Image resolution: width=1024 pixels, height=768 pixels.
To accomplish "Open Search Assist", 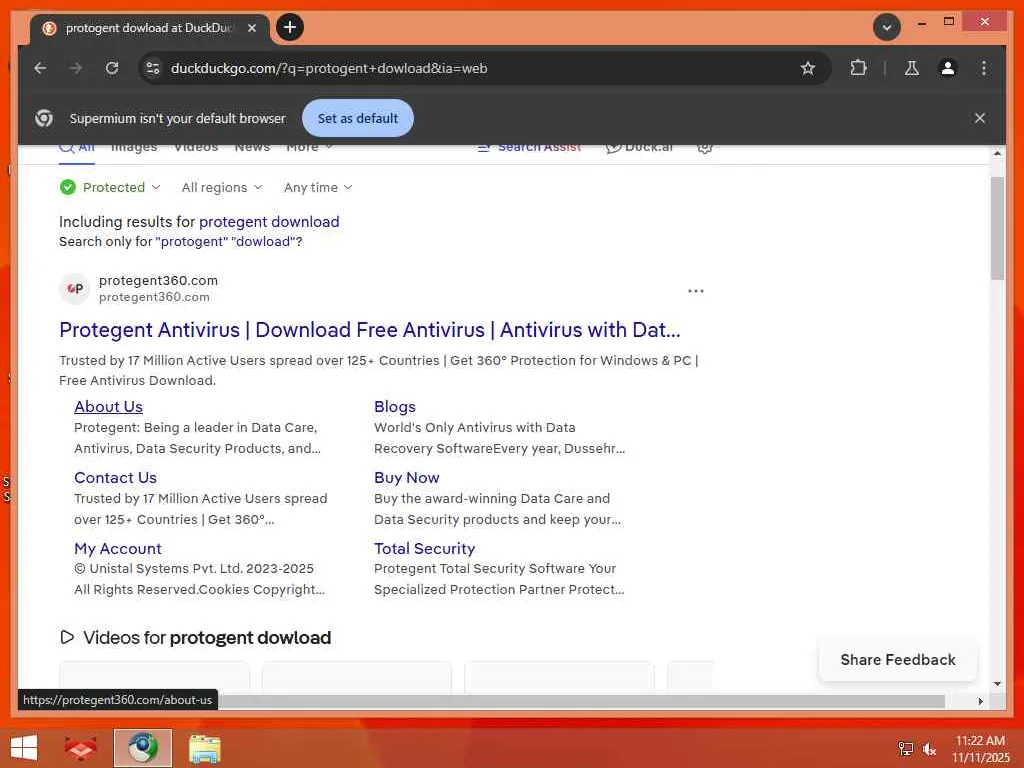I will click(x=529, y=148).
